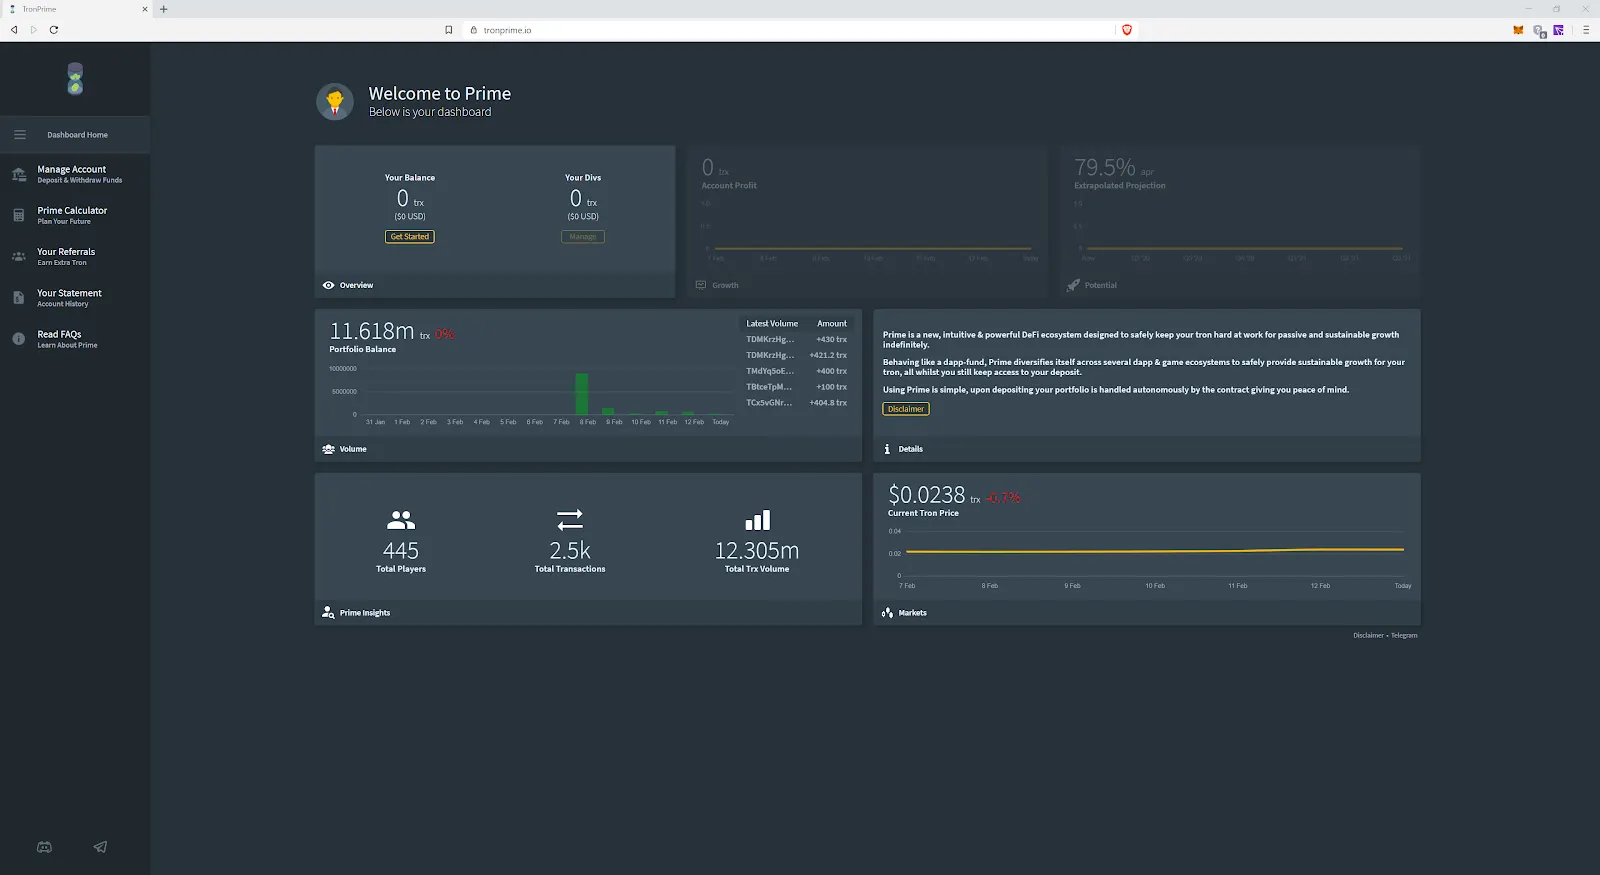The width and height of the screenshot is (1600, 875).
Task: Click the bookmark icon in address bar
Action: (x=449, y=30)
